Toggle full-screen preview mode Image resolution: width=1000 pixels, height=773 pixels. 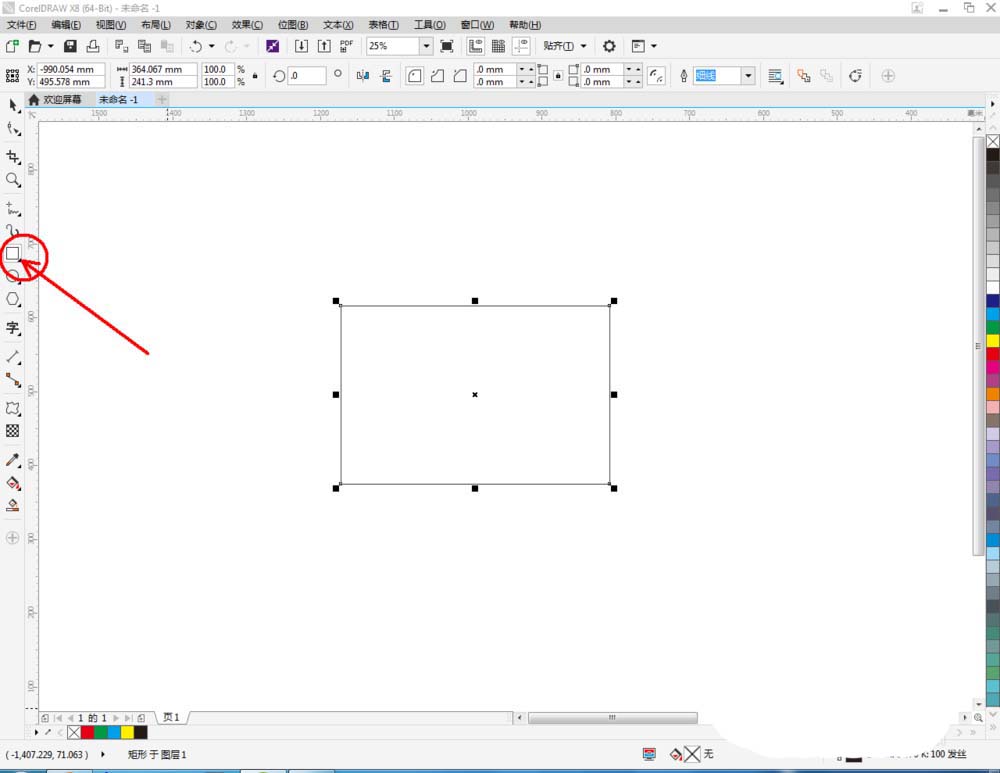pyautogui.click(x=448, y=46)
